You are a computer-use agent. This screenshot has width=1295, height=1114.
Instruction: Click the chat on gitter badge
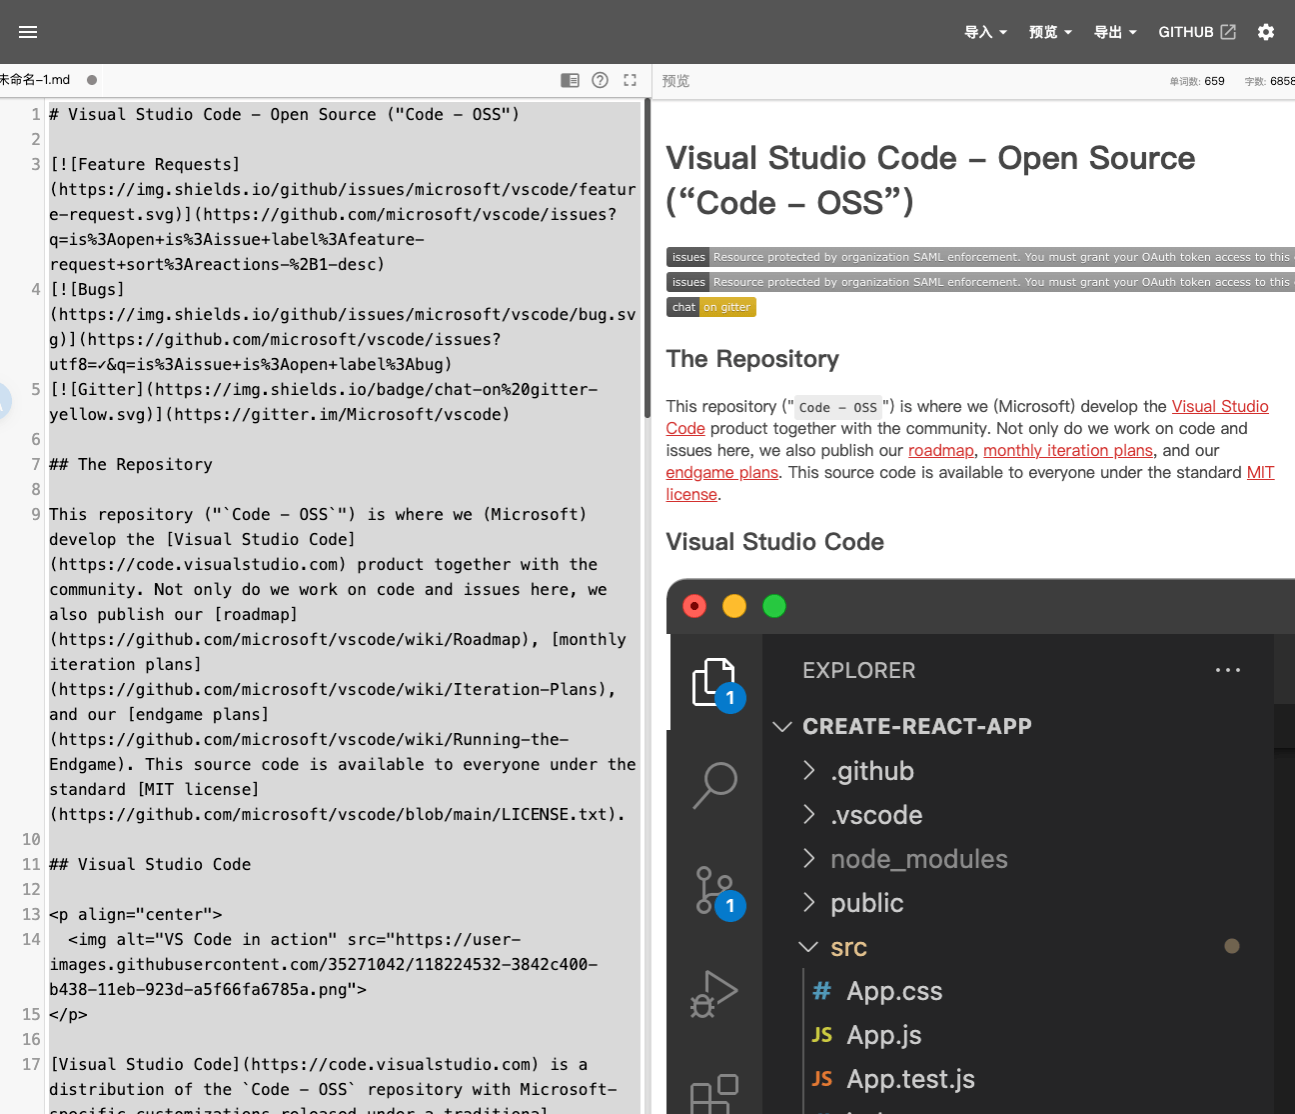[x=711, y=307]
